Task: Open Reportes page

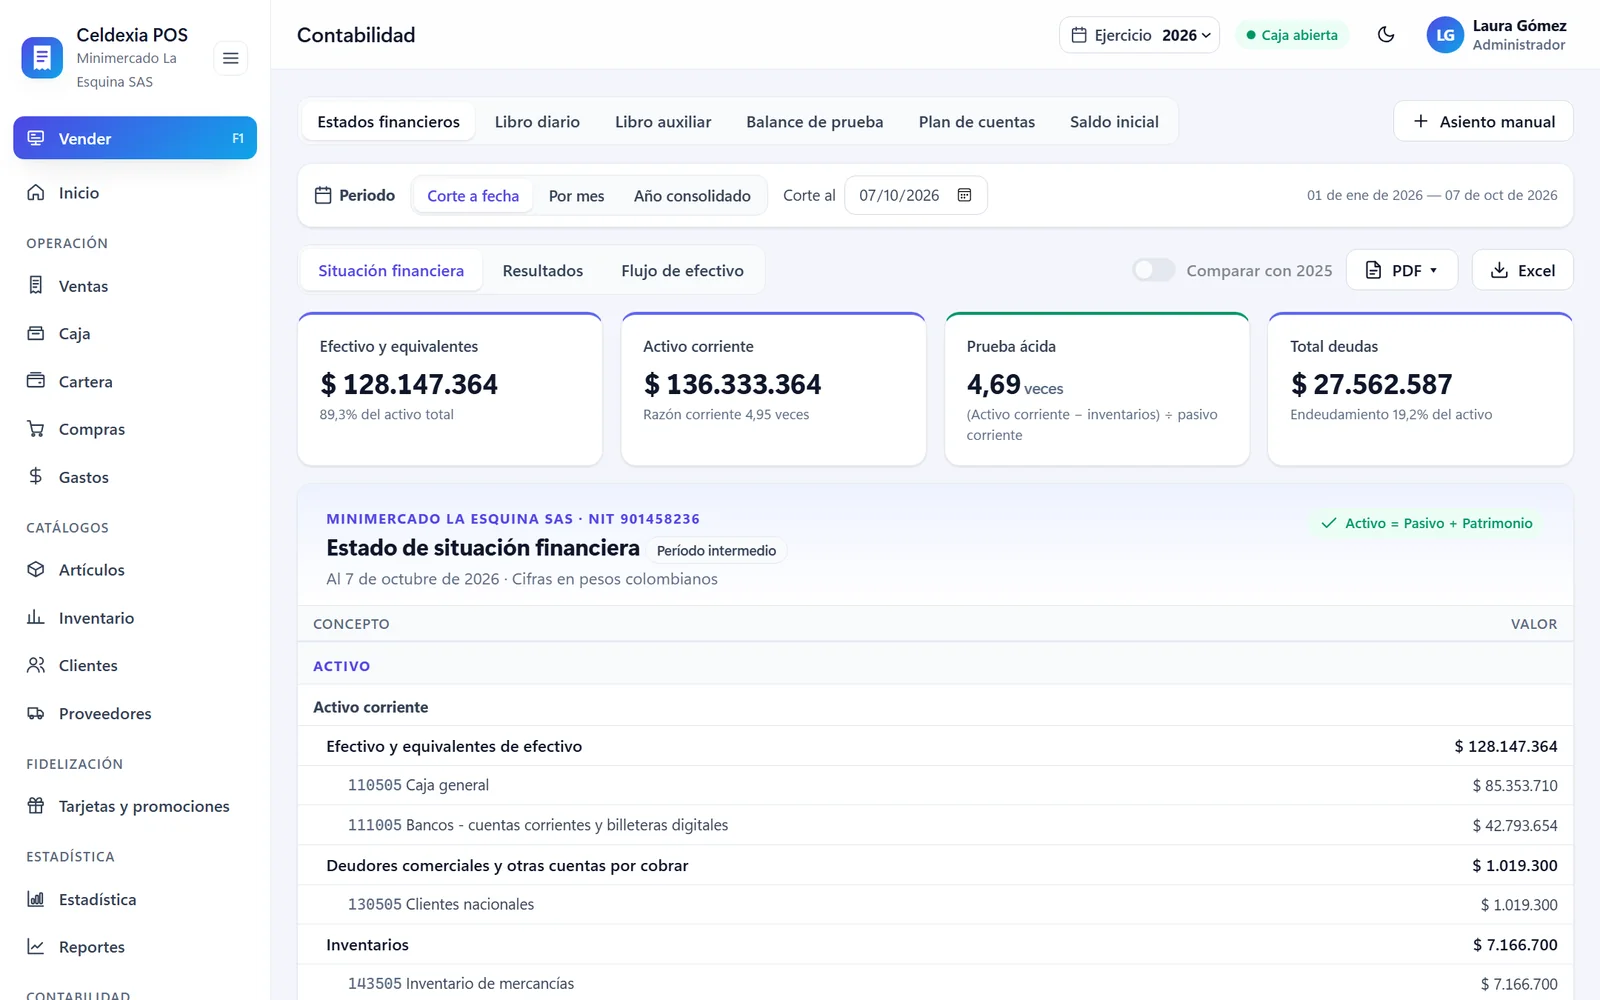Action: 135,947
